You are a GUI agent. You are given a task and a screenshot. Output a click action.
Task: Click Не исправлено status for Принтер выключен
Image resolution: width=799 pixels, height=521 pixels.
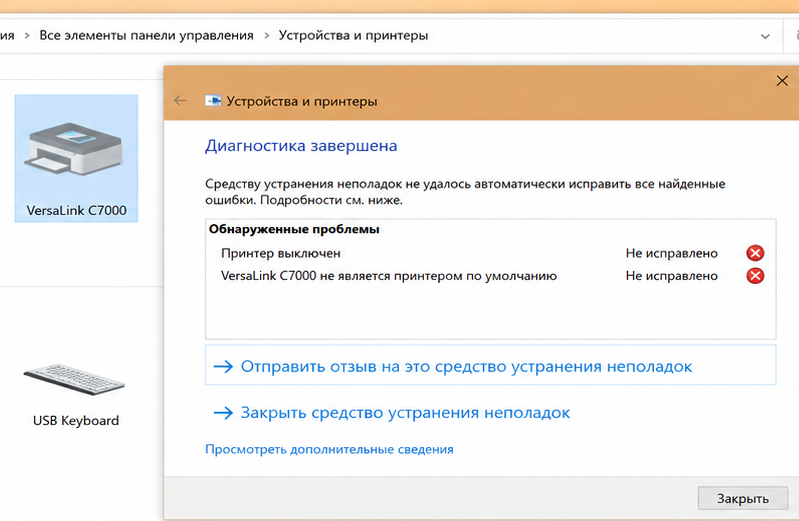point(672,253)
